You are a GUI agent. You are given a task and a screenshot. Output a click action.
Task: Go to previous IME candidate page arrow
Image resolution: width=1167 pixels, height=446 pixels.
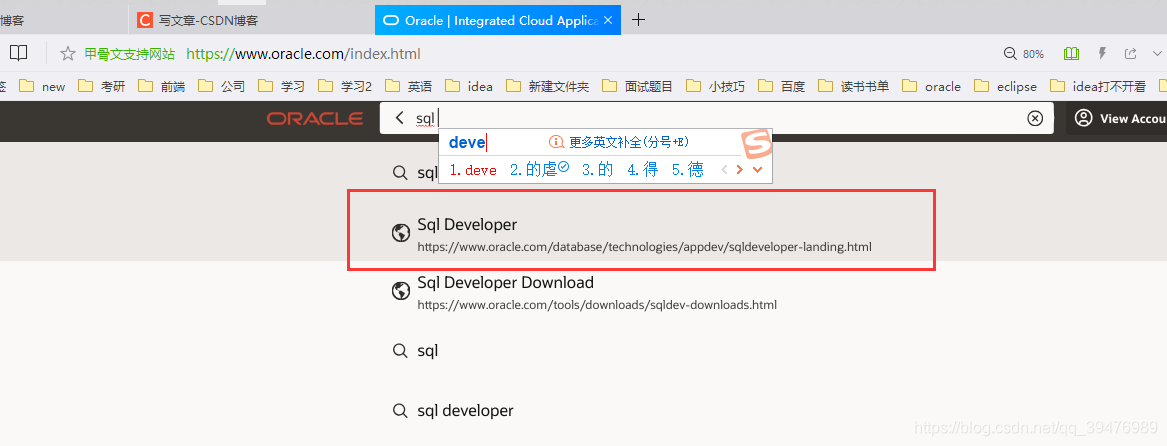click(724, 170)
